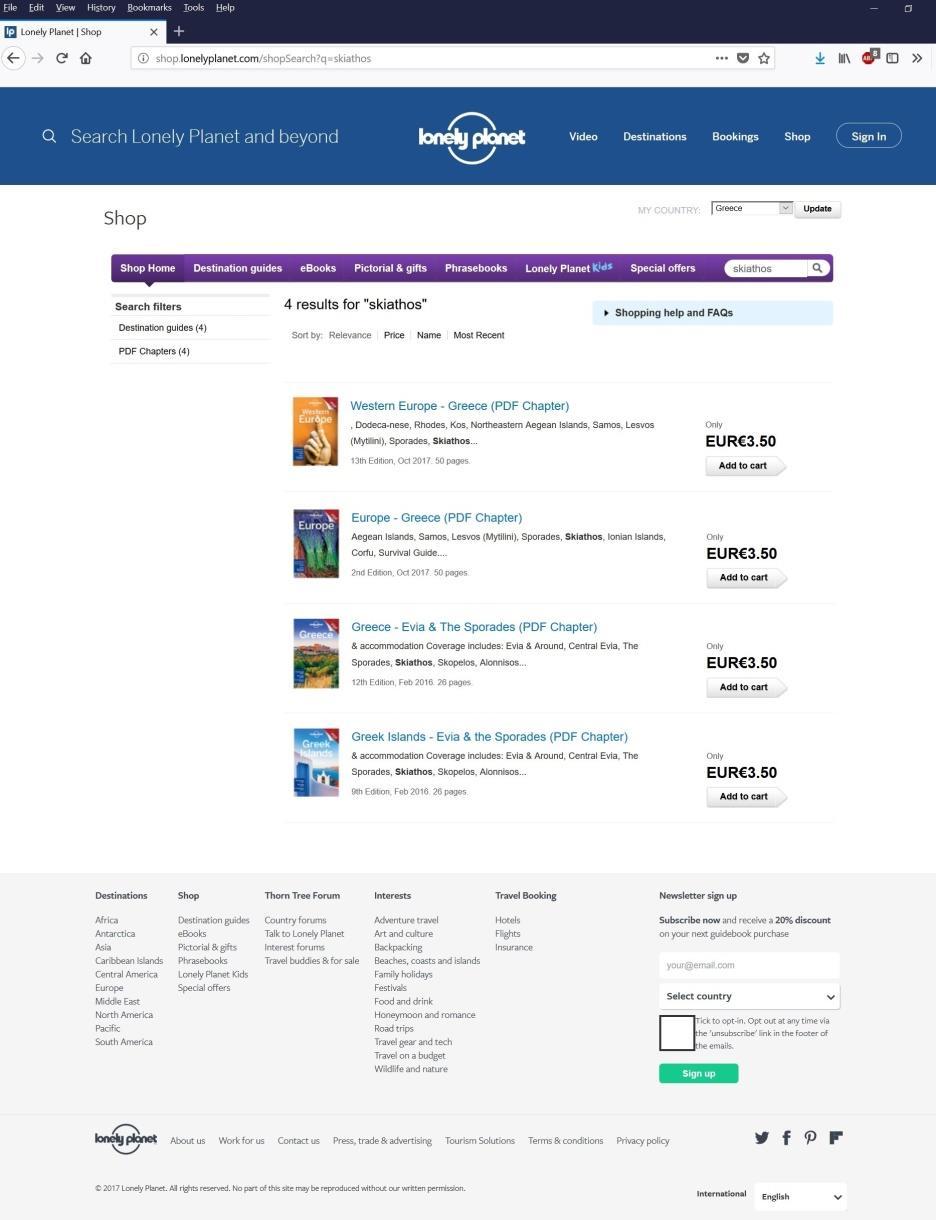Click the Greek Islands book cover thumbnail
Viewport: 936px width, 1220px height.
pos(316,762)
